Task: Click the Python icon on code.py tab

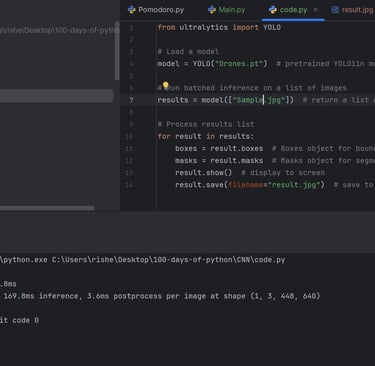Action: tap(273, 10)
